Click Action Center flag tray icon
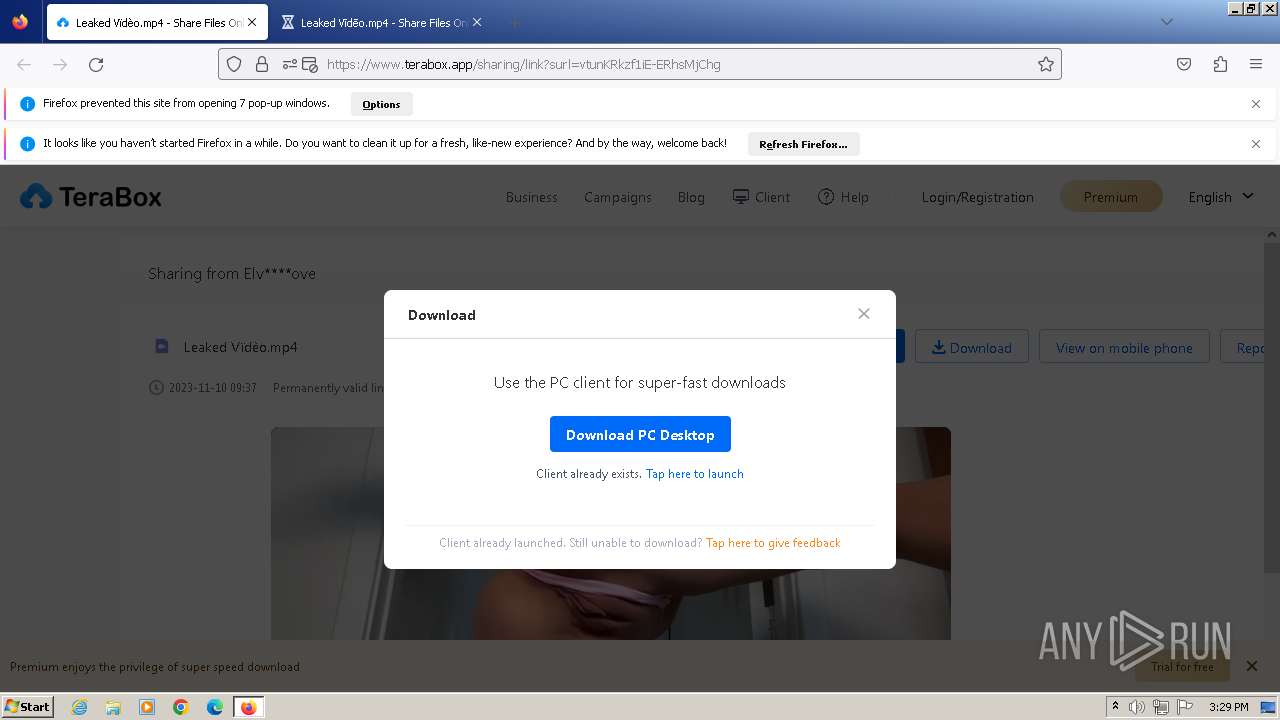This screenshot has width=1280, height=720. pyautogui.click(x=1185, y=707)
